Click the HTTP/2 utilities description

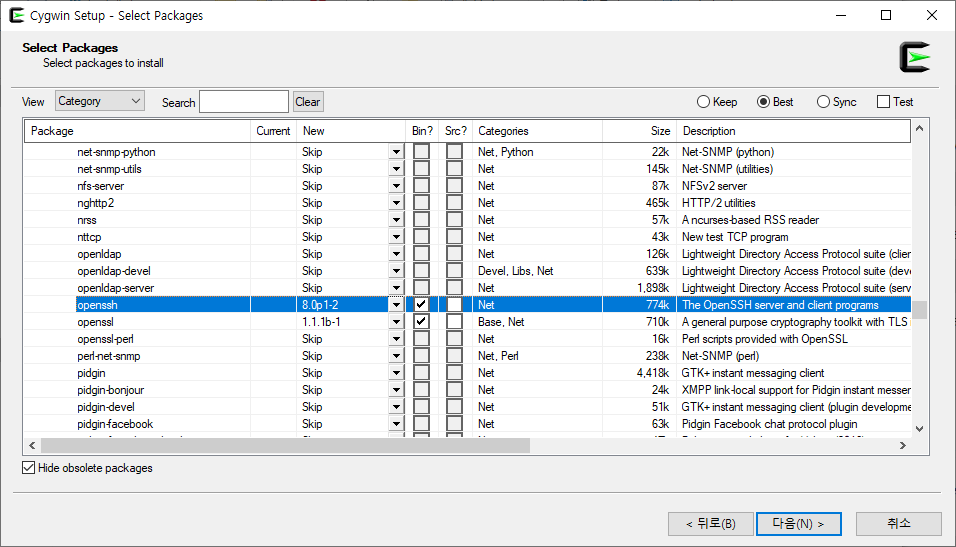(718, 203)
